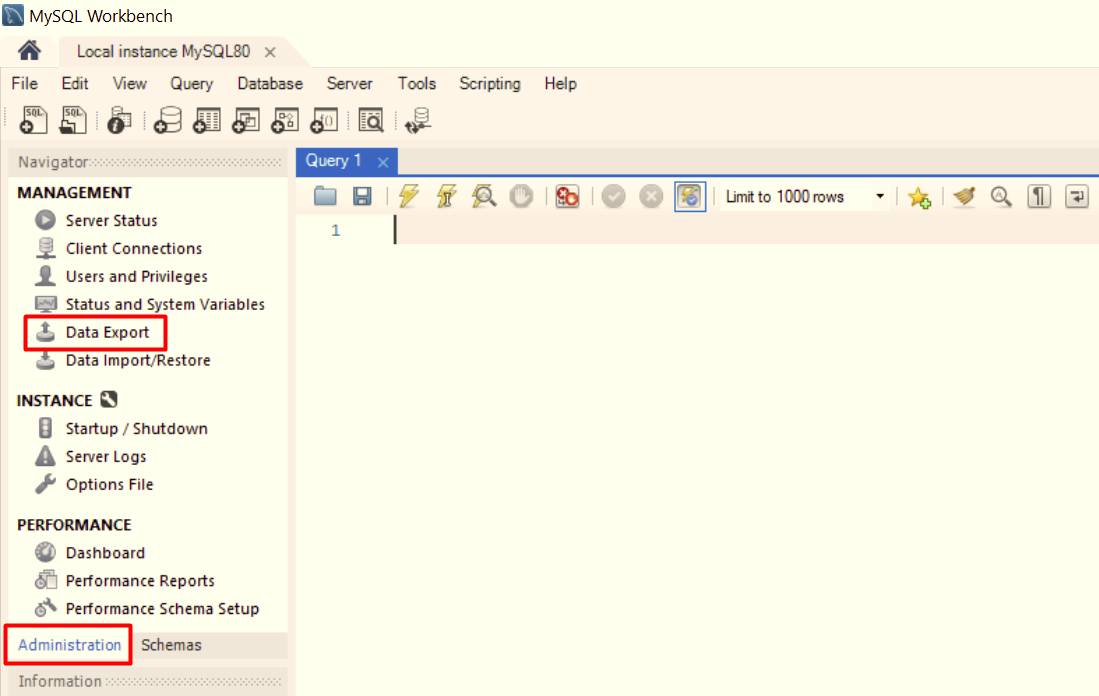Create new schema toolbar icon
This screenshot has width=1099, height=696.
(168, 120)
